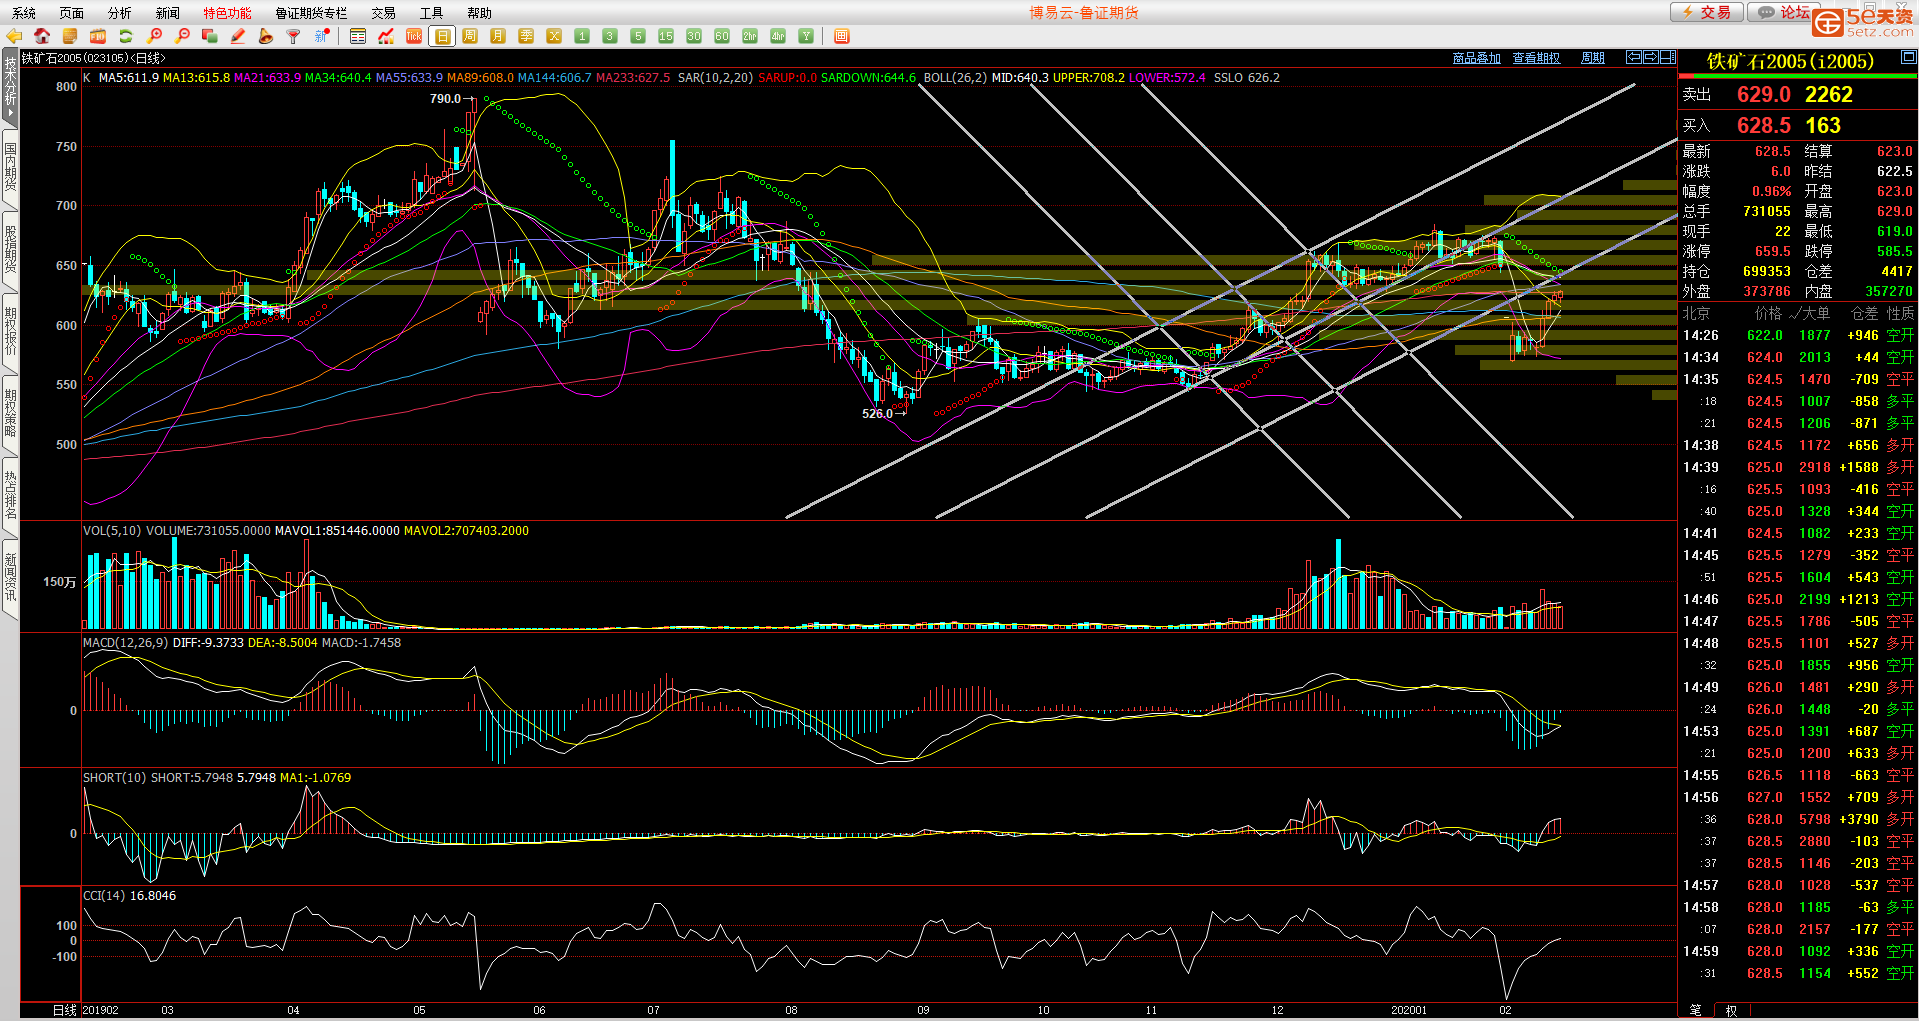1919x1021 pixels.
Task: Click the filter funnel icon
Action: click(293, 36)
